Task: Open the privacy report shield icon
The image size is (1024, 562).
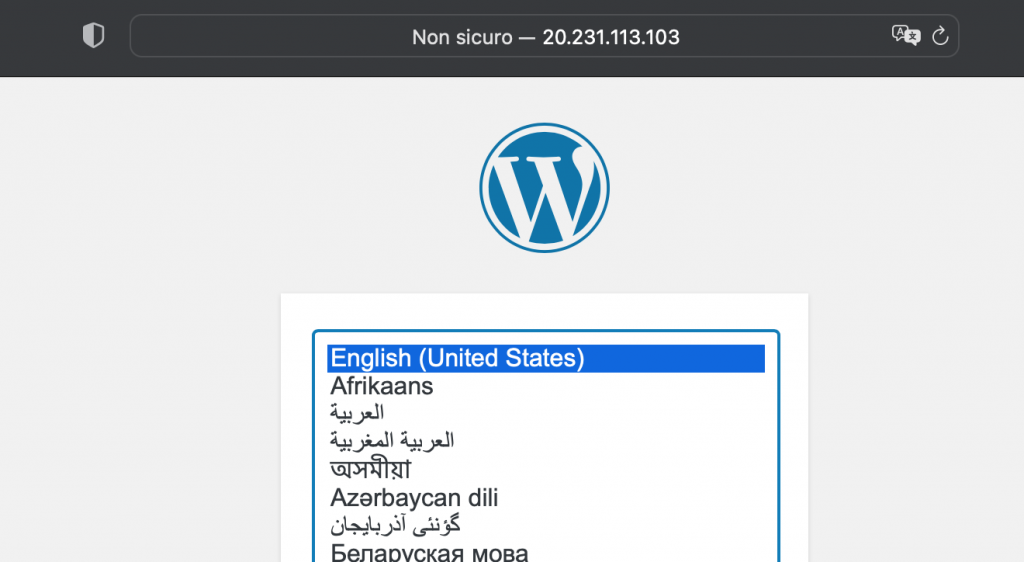Action: coord(93,35)
